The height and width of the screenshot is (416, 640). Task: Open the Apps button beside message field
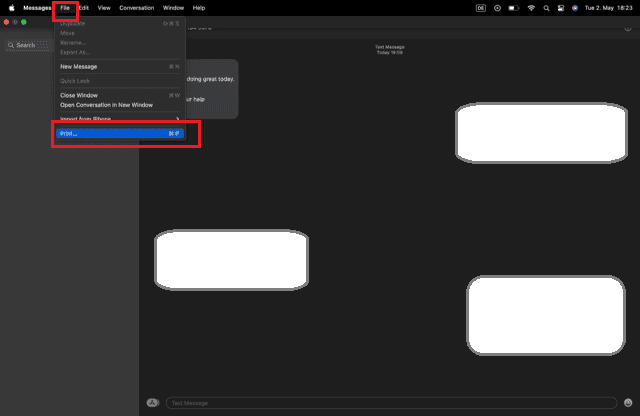coord(152,403)
